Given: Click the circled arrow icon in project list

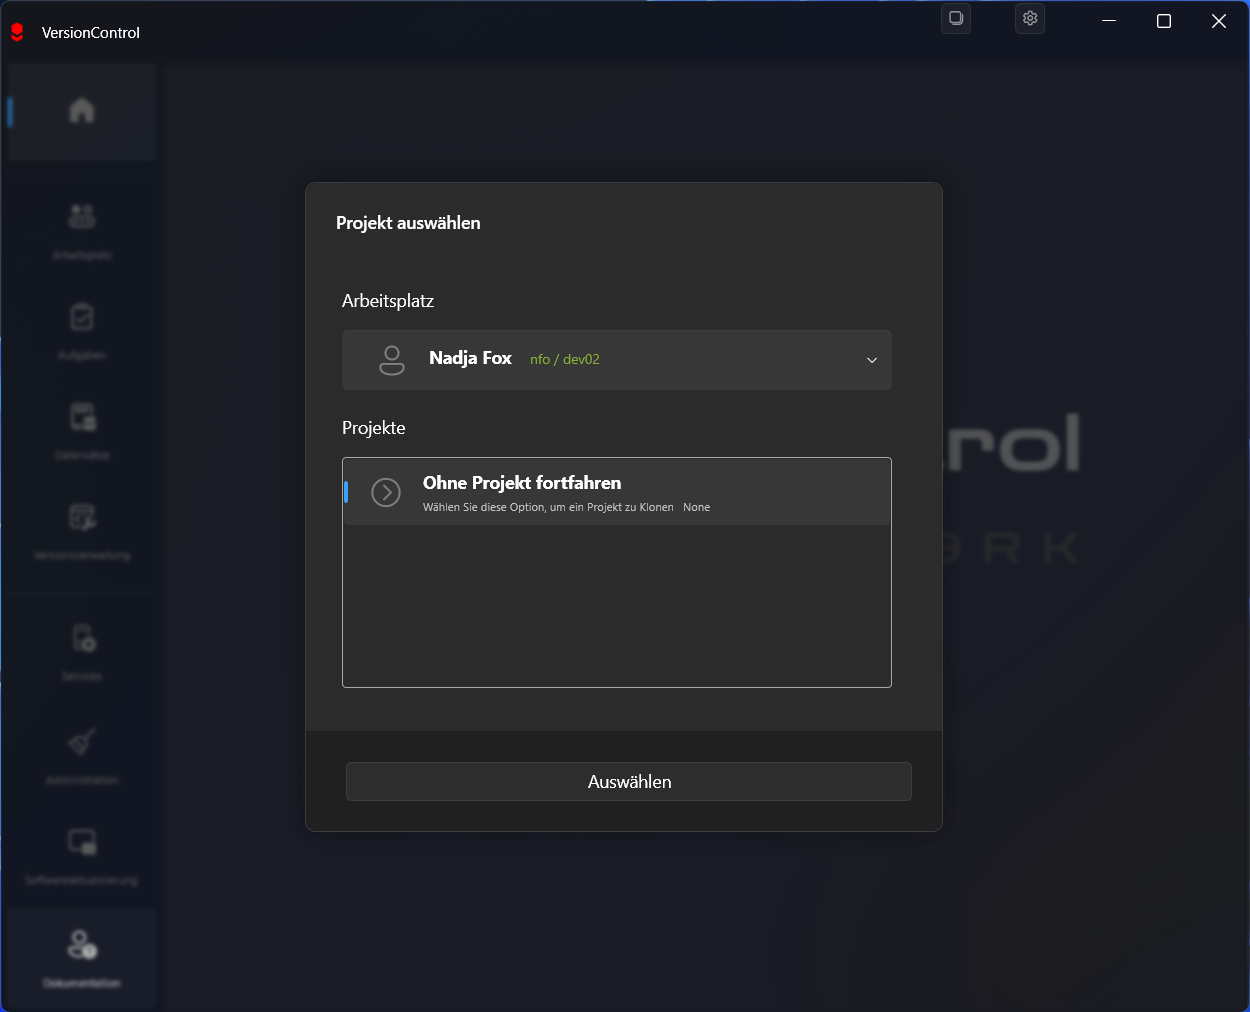Looking at the screenshot, I should pos(386,492).
